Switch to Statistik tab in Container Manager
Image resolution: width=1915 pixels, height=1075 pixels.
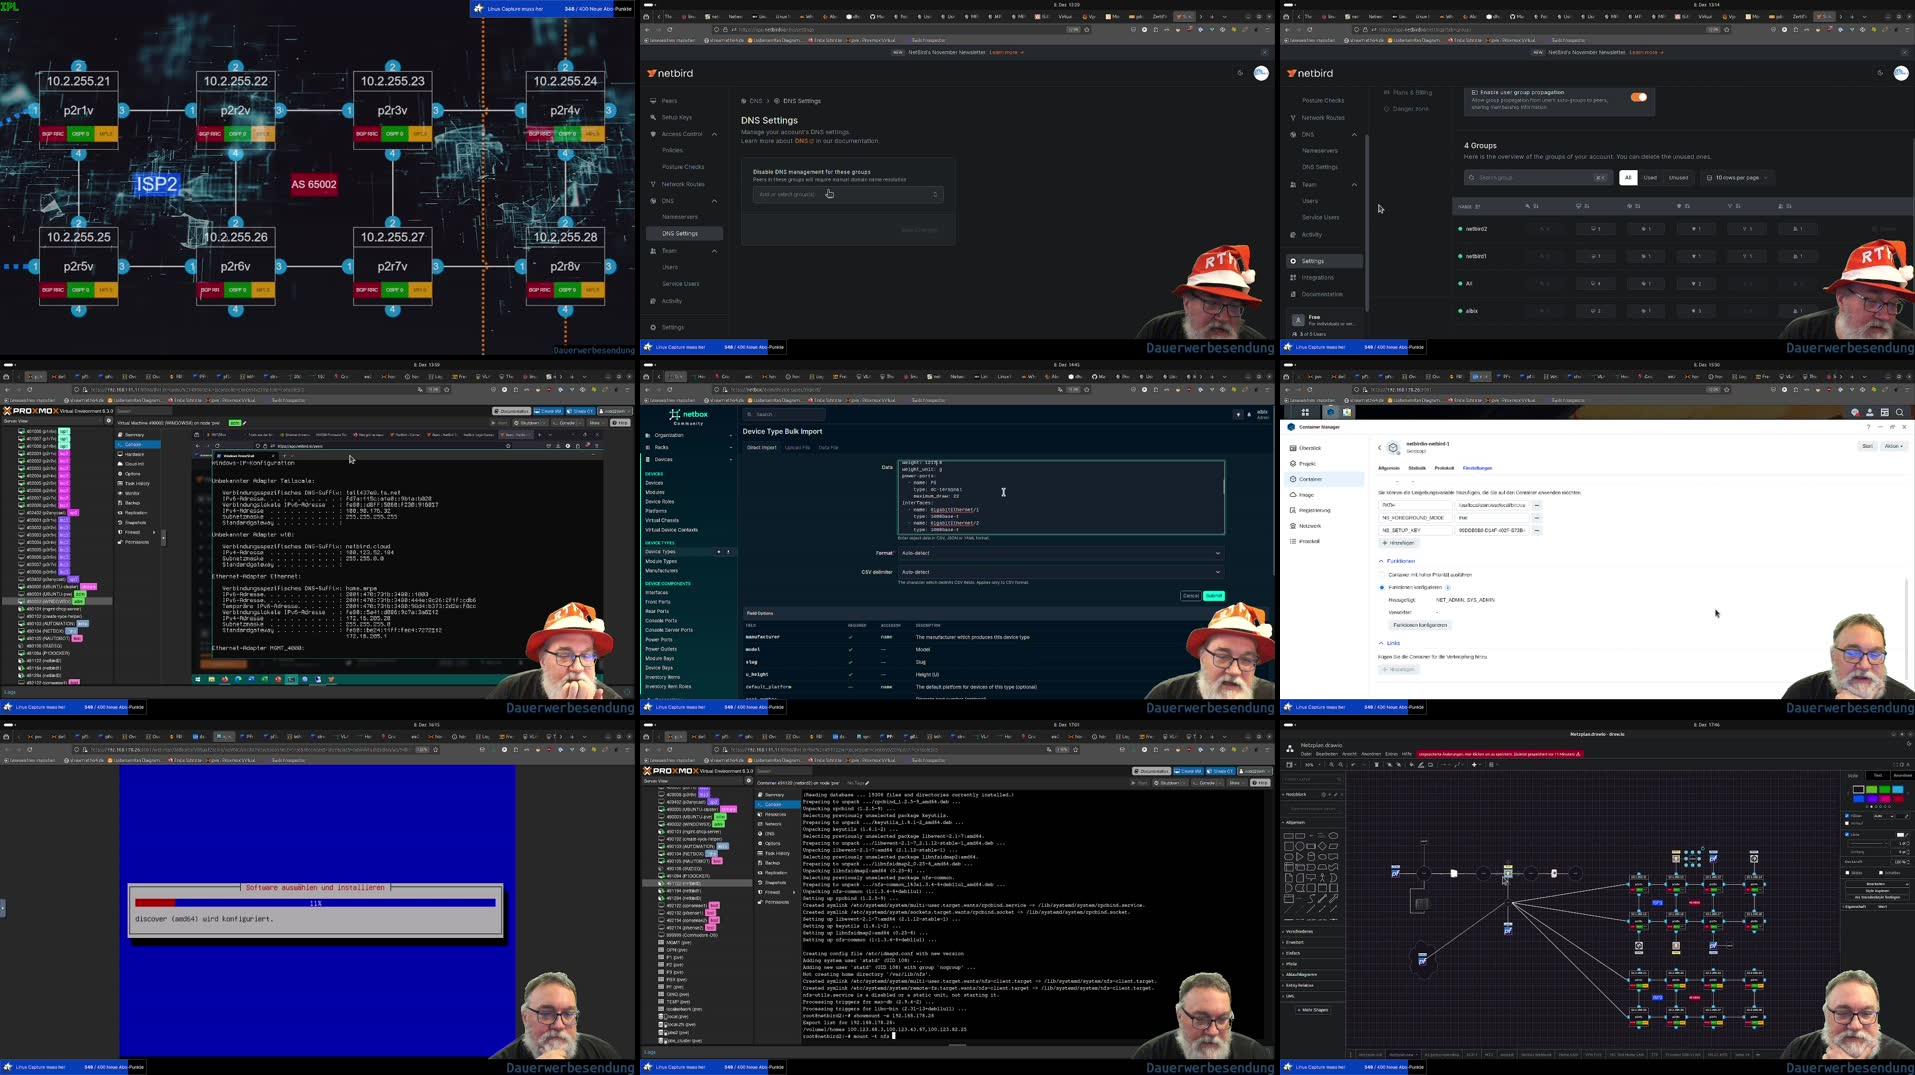[1417, 468]
